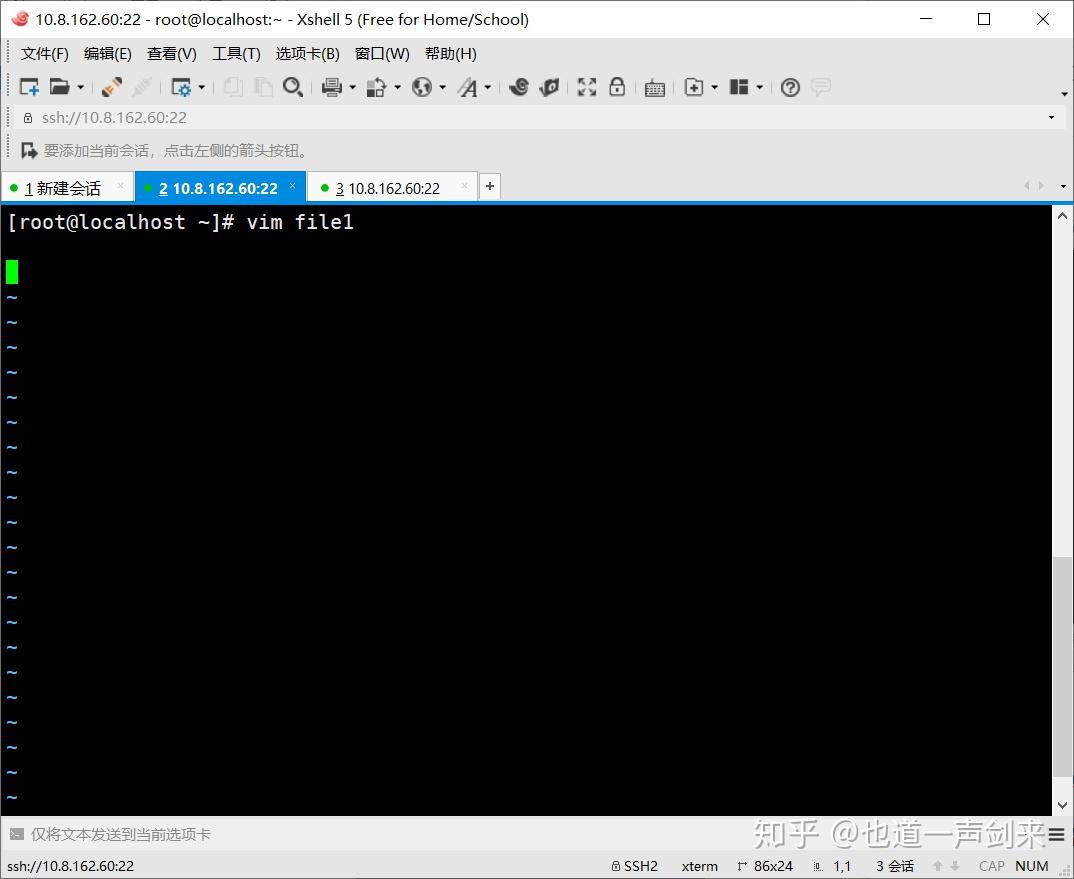Open the 查看(V) menu
The height and width of the screenshot is (879, 1074).
pos(172,53)
